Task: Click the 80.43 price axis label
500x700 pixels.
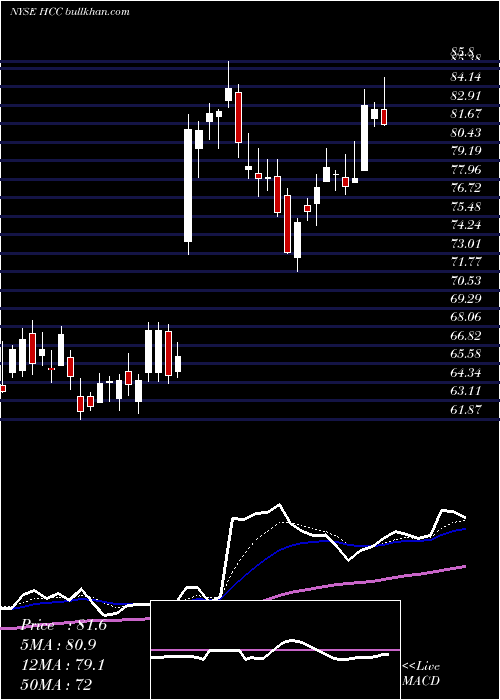Action: click(x=466, y=133)
